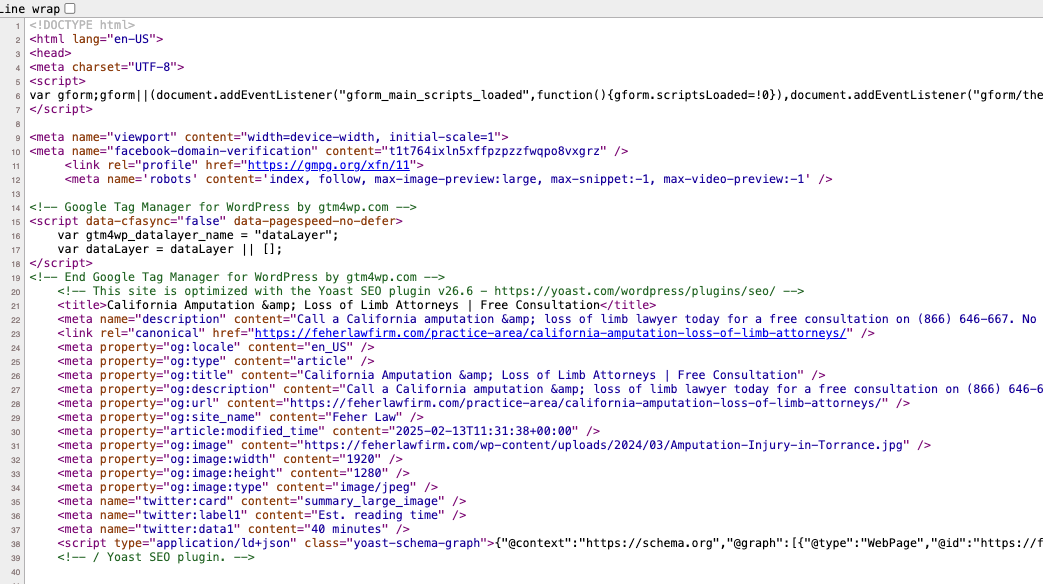Click the opening head tag

pos(50,53)
